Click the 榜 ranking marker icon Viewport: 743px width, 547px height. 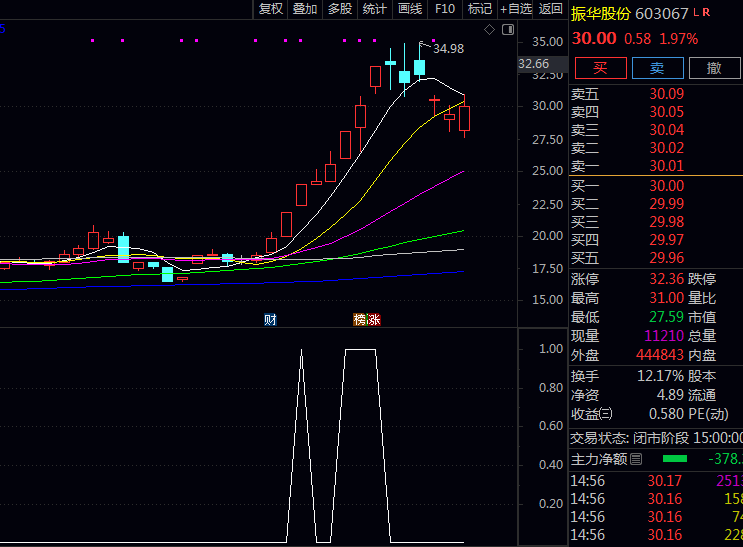tap(359, 320)
